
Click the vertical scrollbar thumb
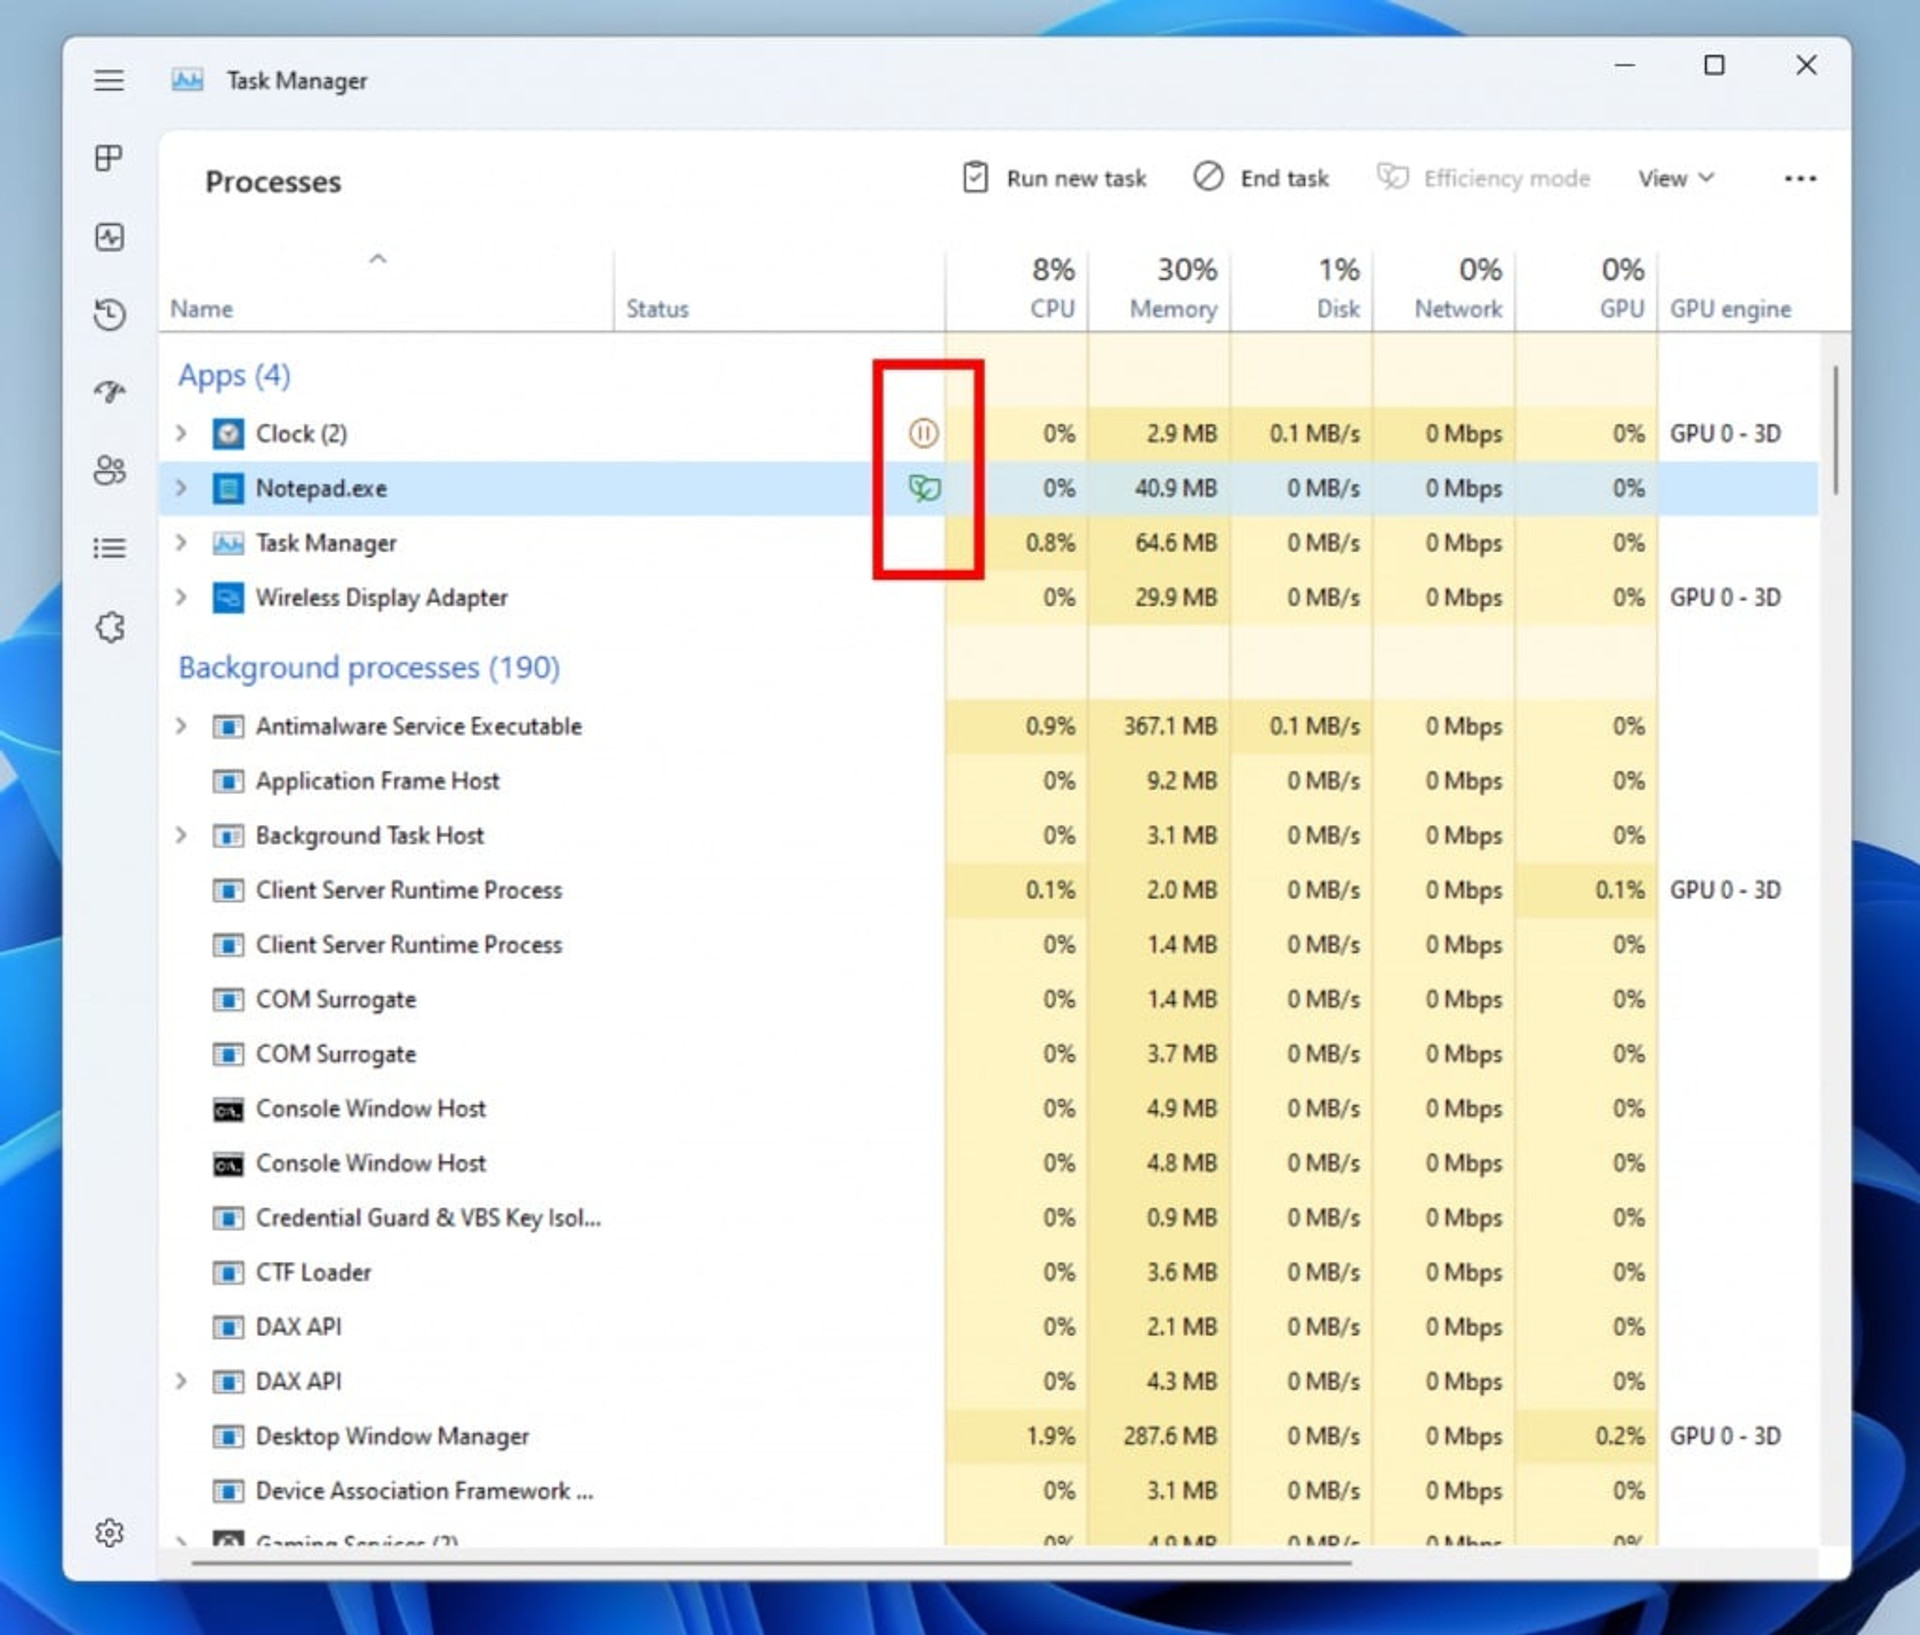click(1836, 429)
